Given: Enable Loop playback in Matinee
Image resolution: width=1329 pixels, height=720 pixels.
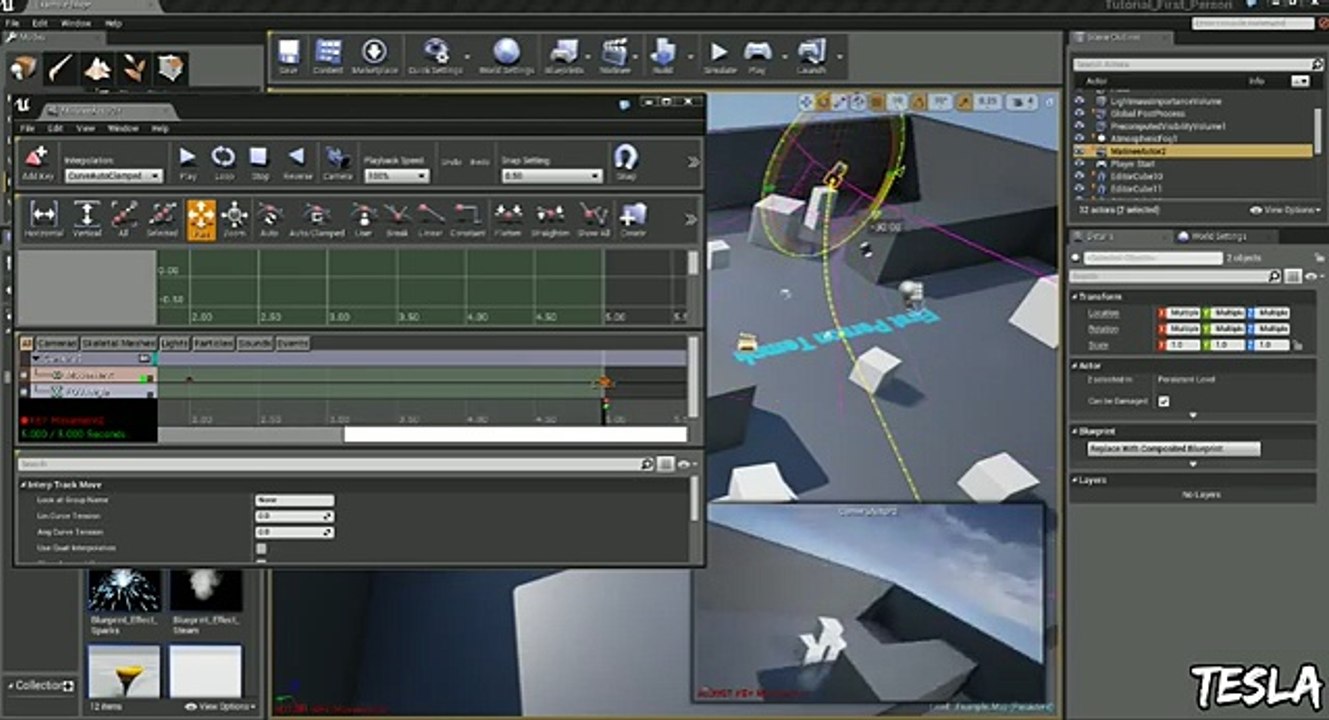Looking at the screenshot, I should click(223, 162).
